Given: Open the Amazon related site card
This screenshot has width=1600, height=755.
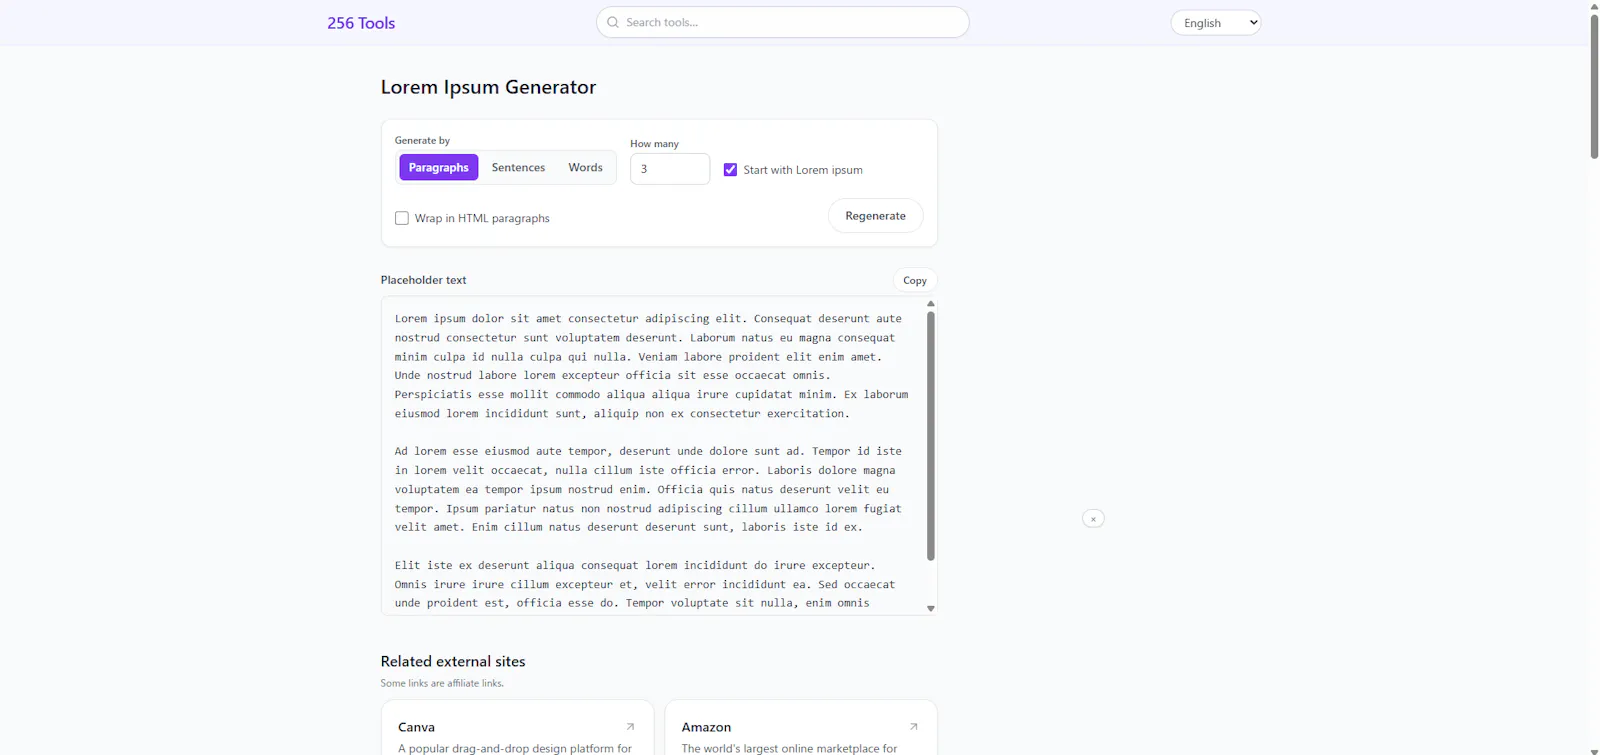Looking at the screenshot, I should pos(801,728).
